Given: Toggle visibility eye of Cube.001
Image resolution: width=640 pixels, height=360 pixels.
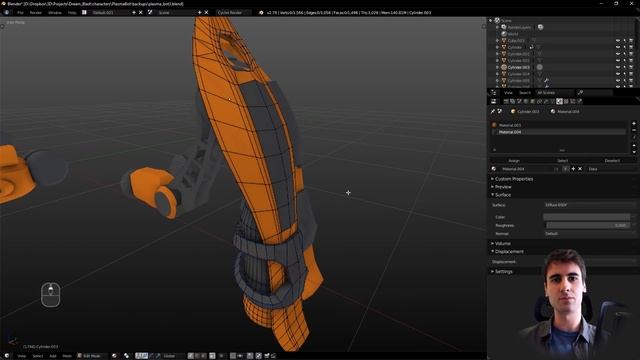Looking at the screenshot, I should pos(618,41).
